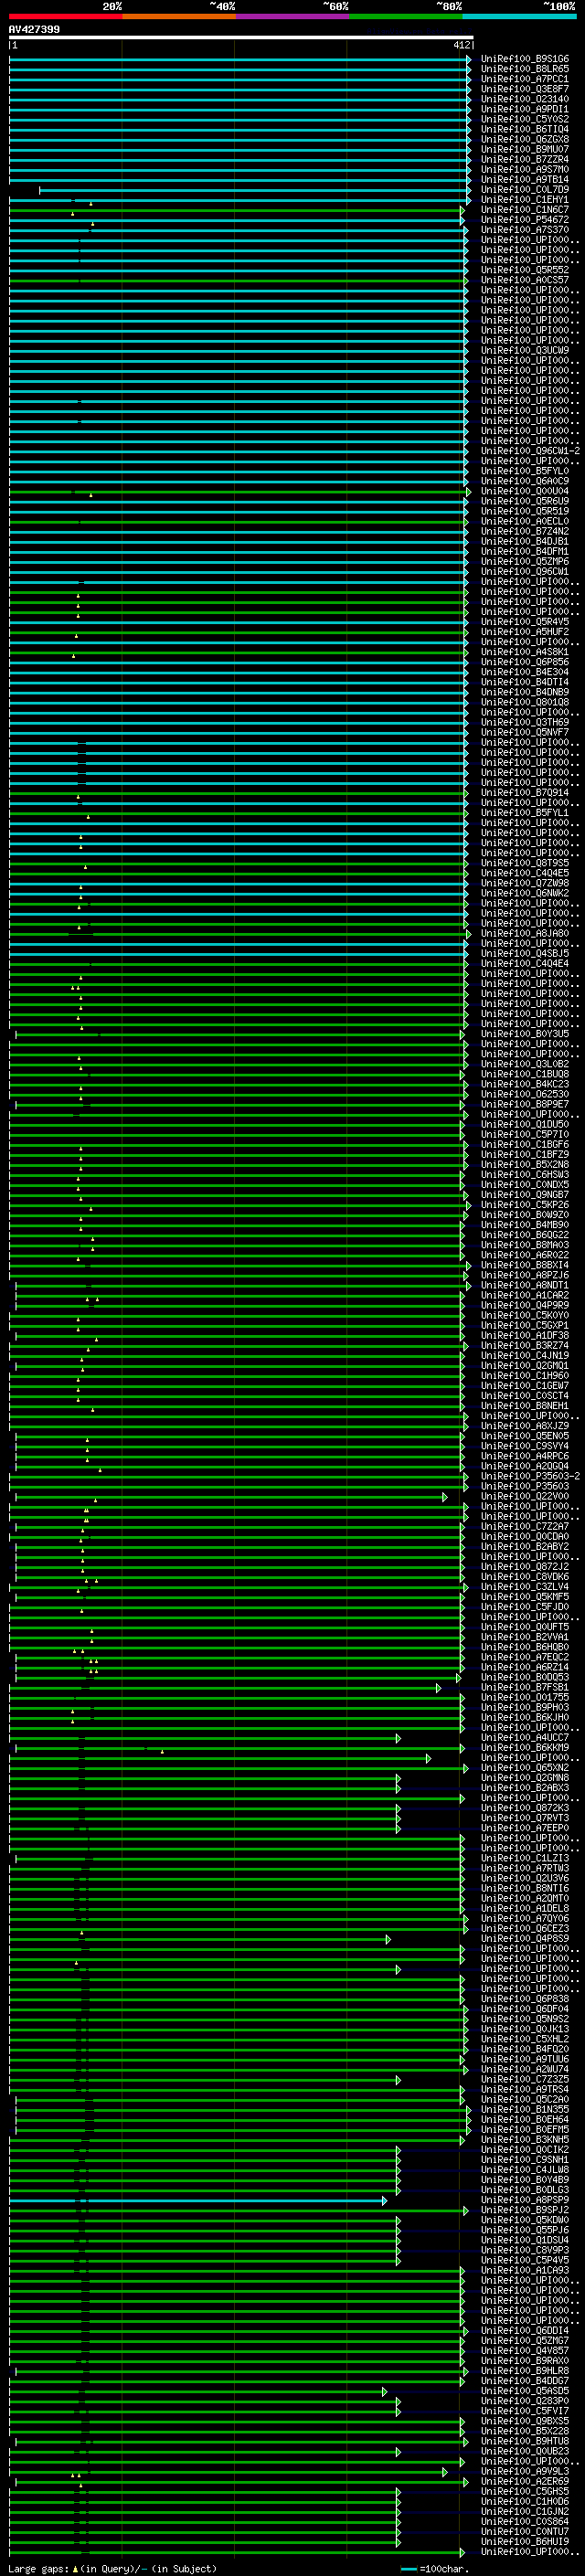Select hit UniRef100_Q3UCW9
Viewport: 585px width, 2576px height.
coord(525,350)
